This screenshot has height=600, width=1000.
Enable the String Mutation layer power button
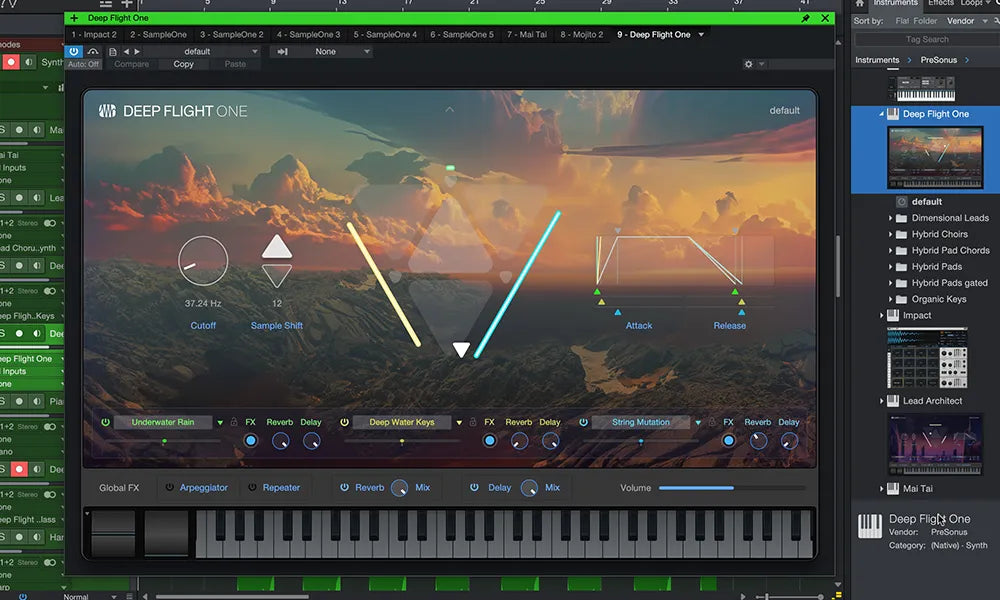point(584,422)
